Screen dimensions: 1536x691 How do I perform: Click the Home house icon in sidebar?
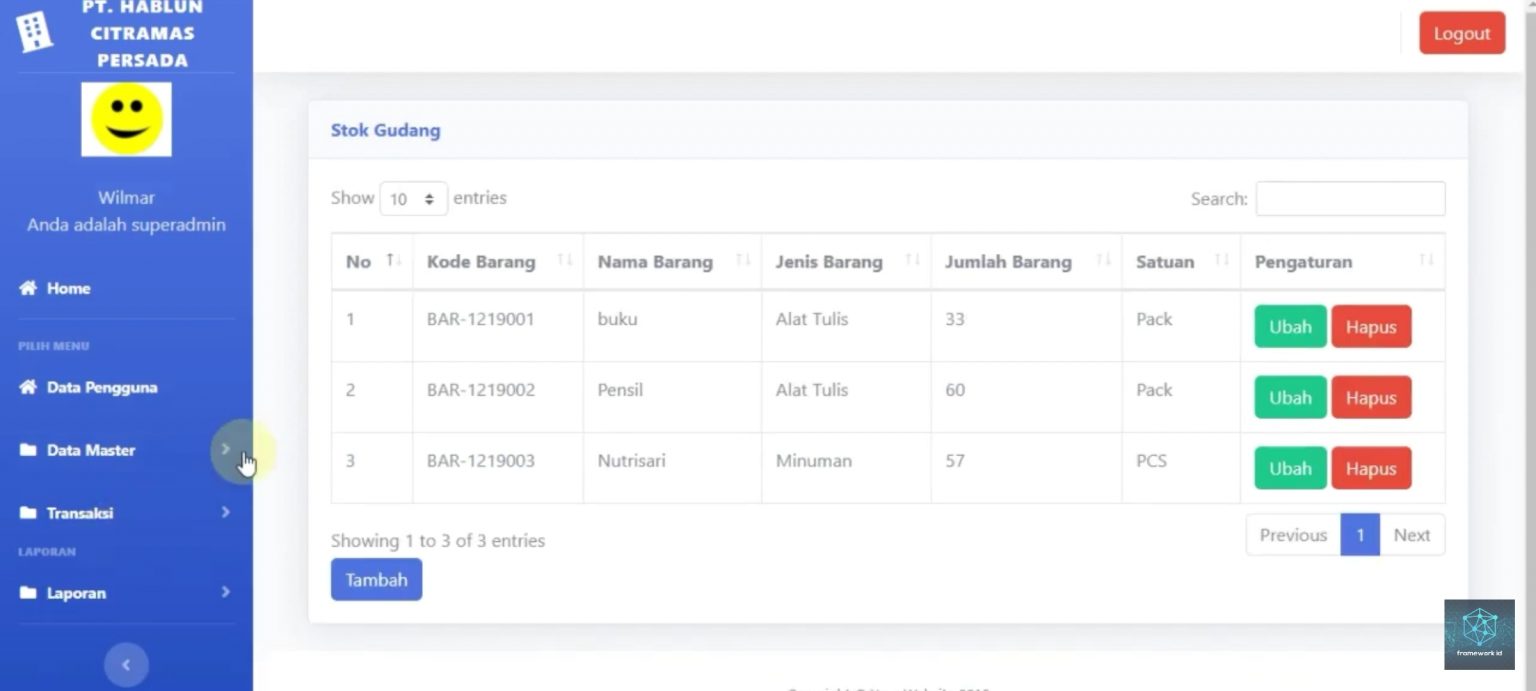(28, 288)
